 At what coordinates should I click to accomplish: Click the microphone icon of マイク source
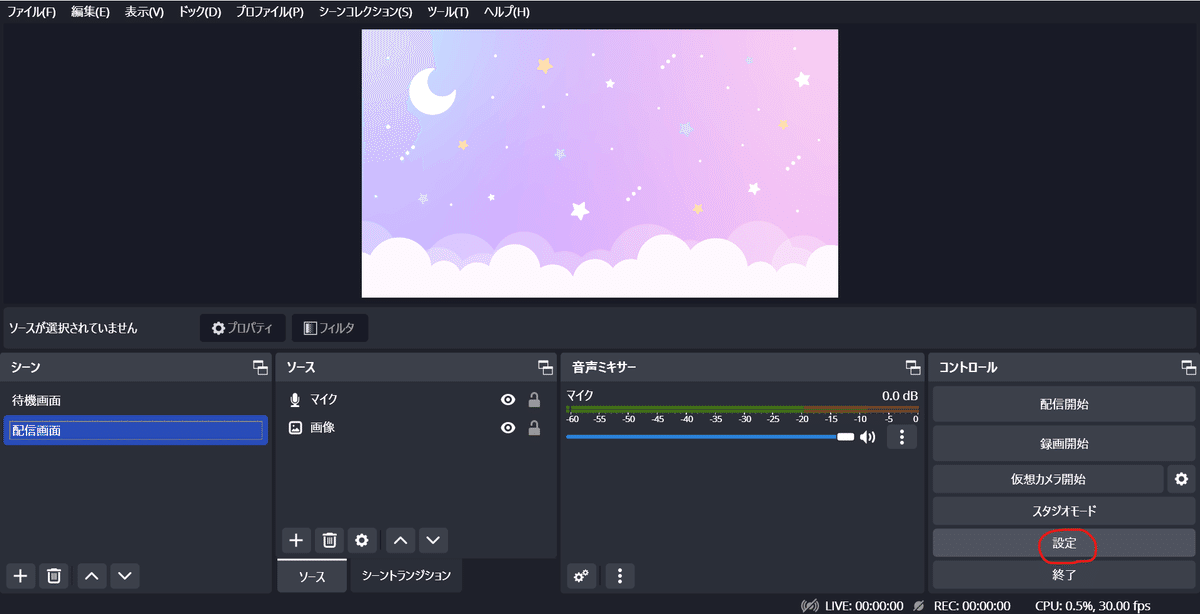(295, 400)
